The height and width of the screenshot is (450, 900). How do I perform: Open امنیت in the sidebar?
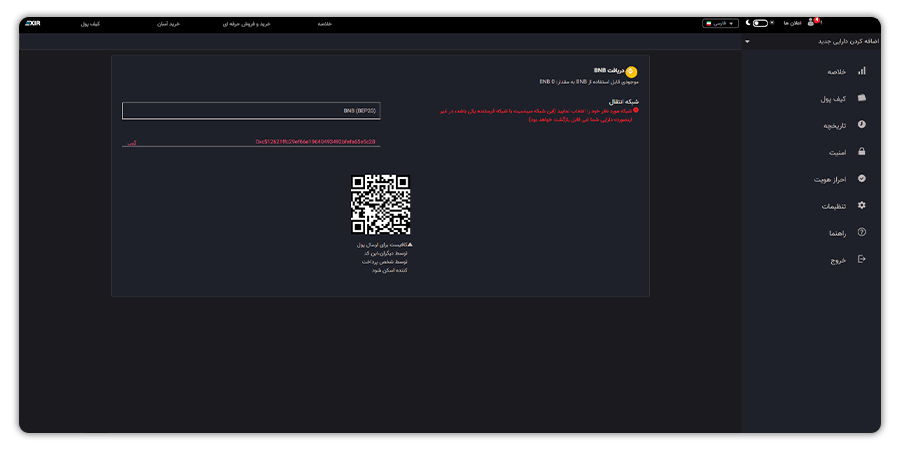point(837,153)
